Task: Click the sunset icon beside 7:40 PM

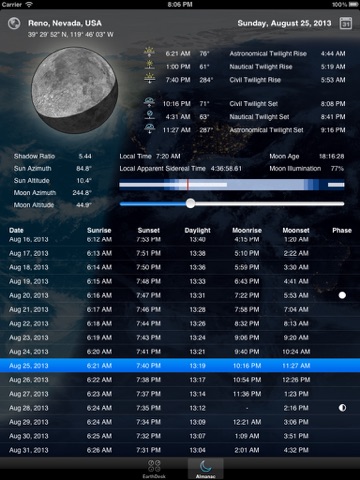Action: click(x=149, y=79)
